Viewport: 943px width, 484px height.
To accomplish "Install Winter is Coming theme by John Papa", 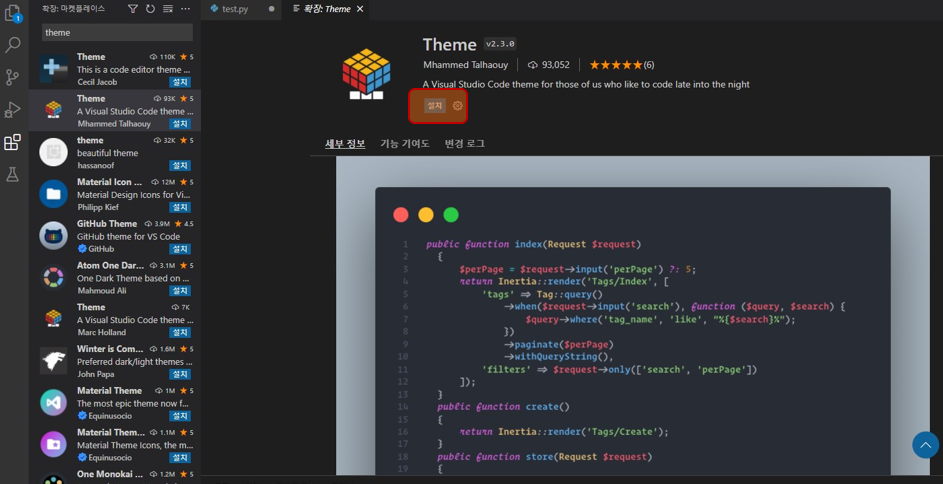I will pyautogui.click(x=180, y=375).
